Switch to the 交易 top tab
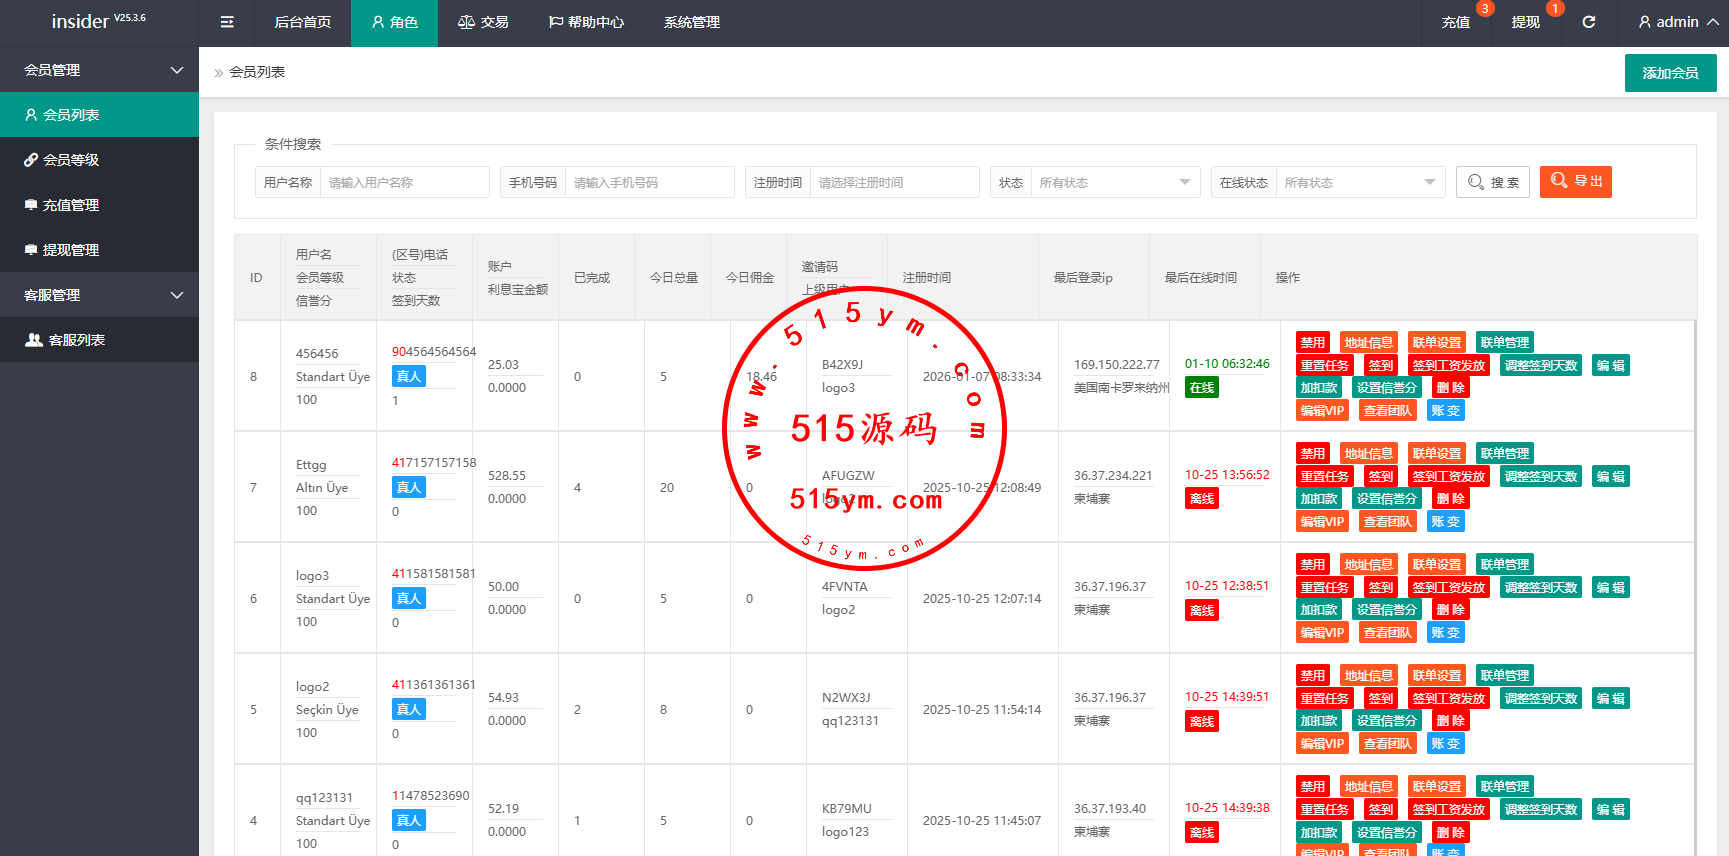Screen dimensions: 1729x856 [483, 22]
